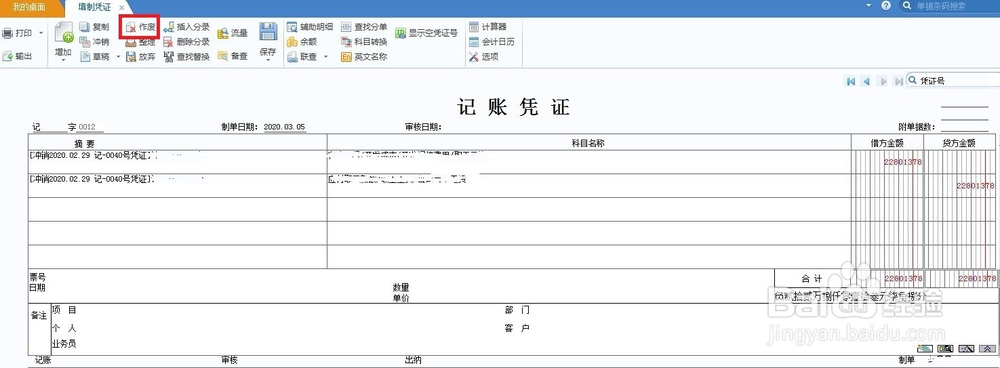Image resolution: width=1000 pixels, height=368 pixels.
Task: Click 查找分单 find split voucher
Action: (x=364, y=27)
